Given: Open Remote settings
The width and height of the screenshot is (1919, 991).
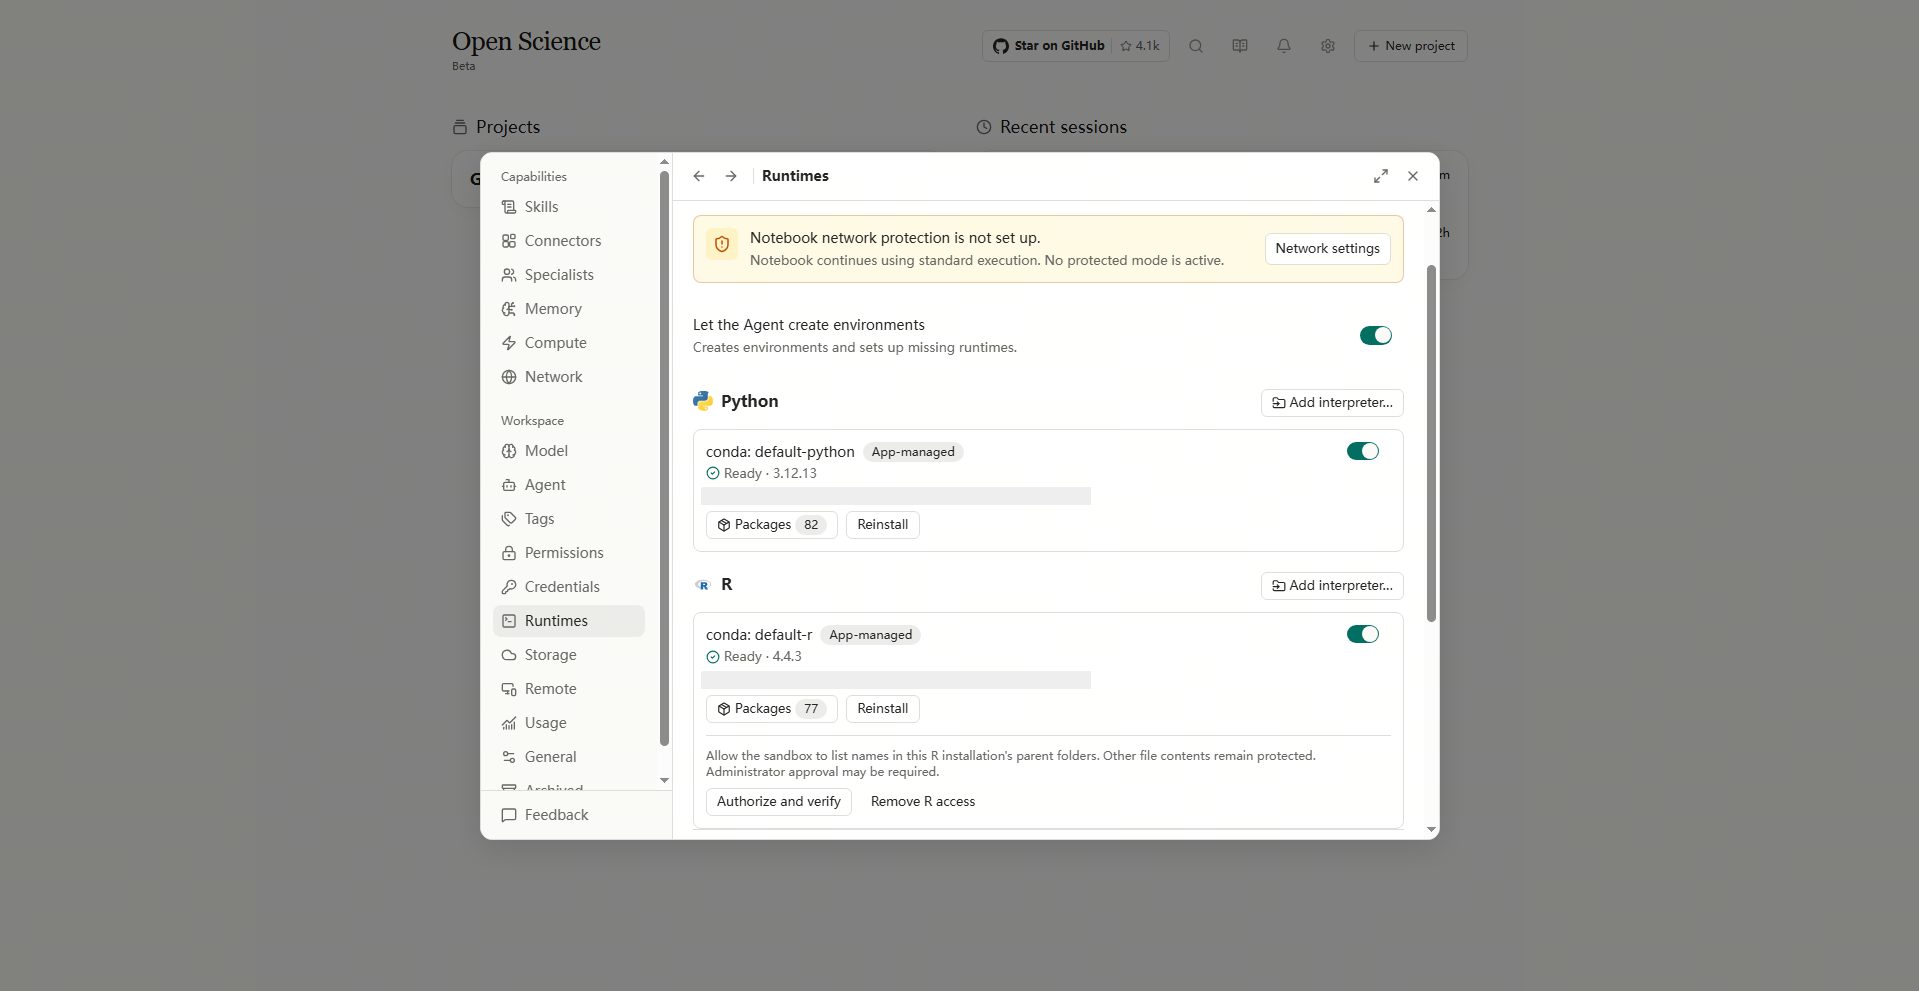Looking at the screenshot, I should [x=568, y=689].
